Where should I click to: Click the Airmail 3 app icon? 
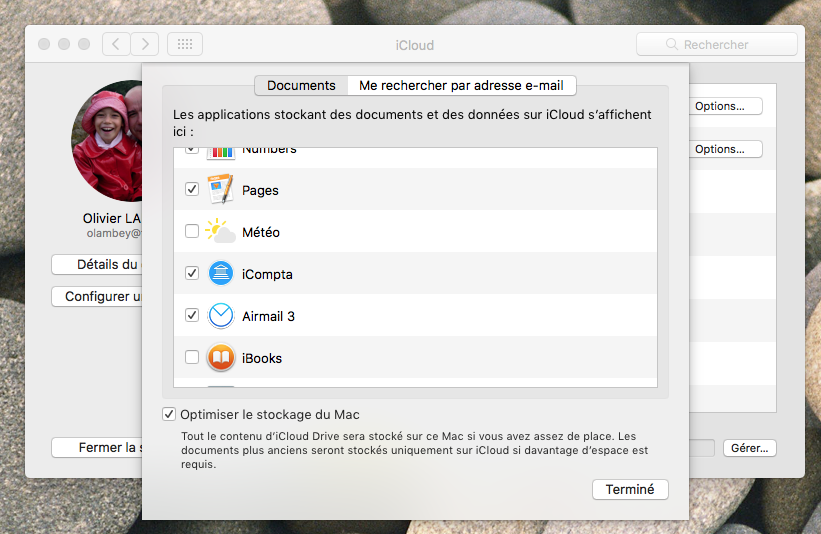tap(220, 316)
